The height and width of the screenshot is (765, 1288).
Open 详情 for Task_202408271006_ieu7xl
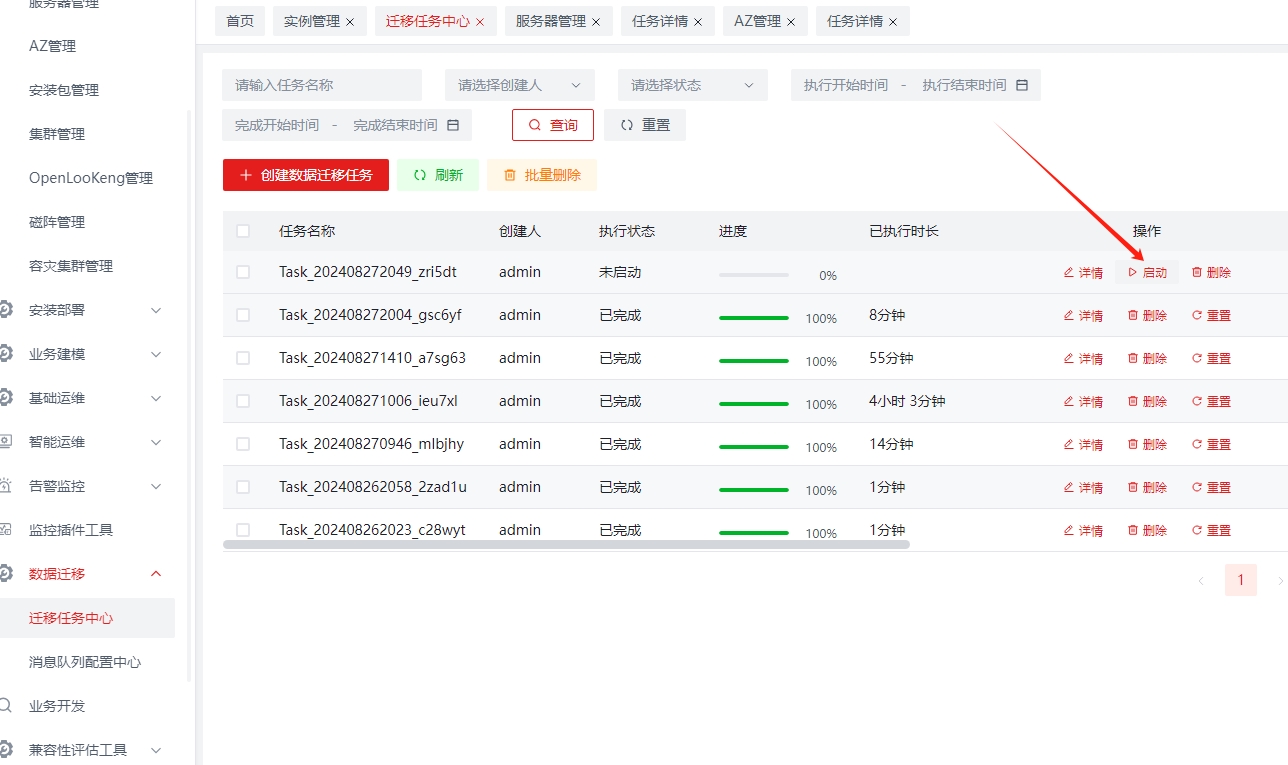[1083, 401]
